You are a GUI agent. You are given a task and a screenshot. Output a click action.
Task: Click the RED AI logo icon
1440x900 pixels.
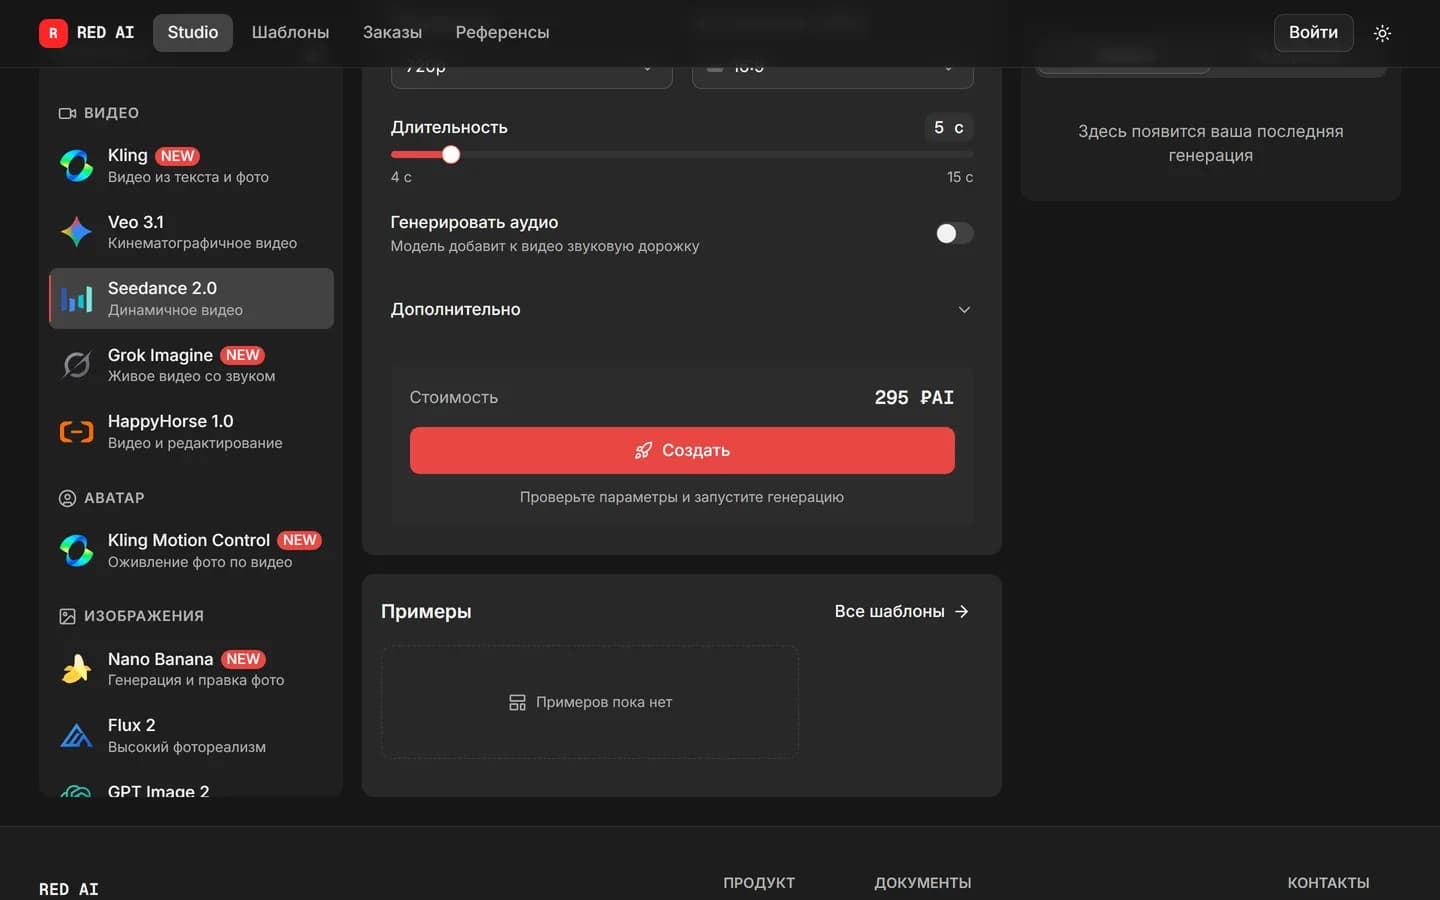pos(53,33)
